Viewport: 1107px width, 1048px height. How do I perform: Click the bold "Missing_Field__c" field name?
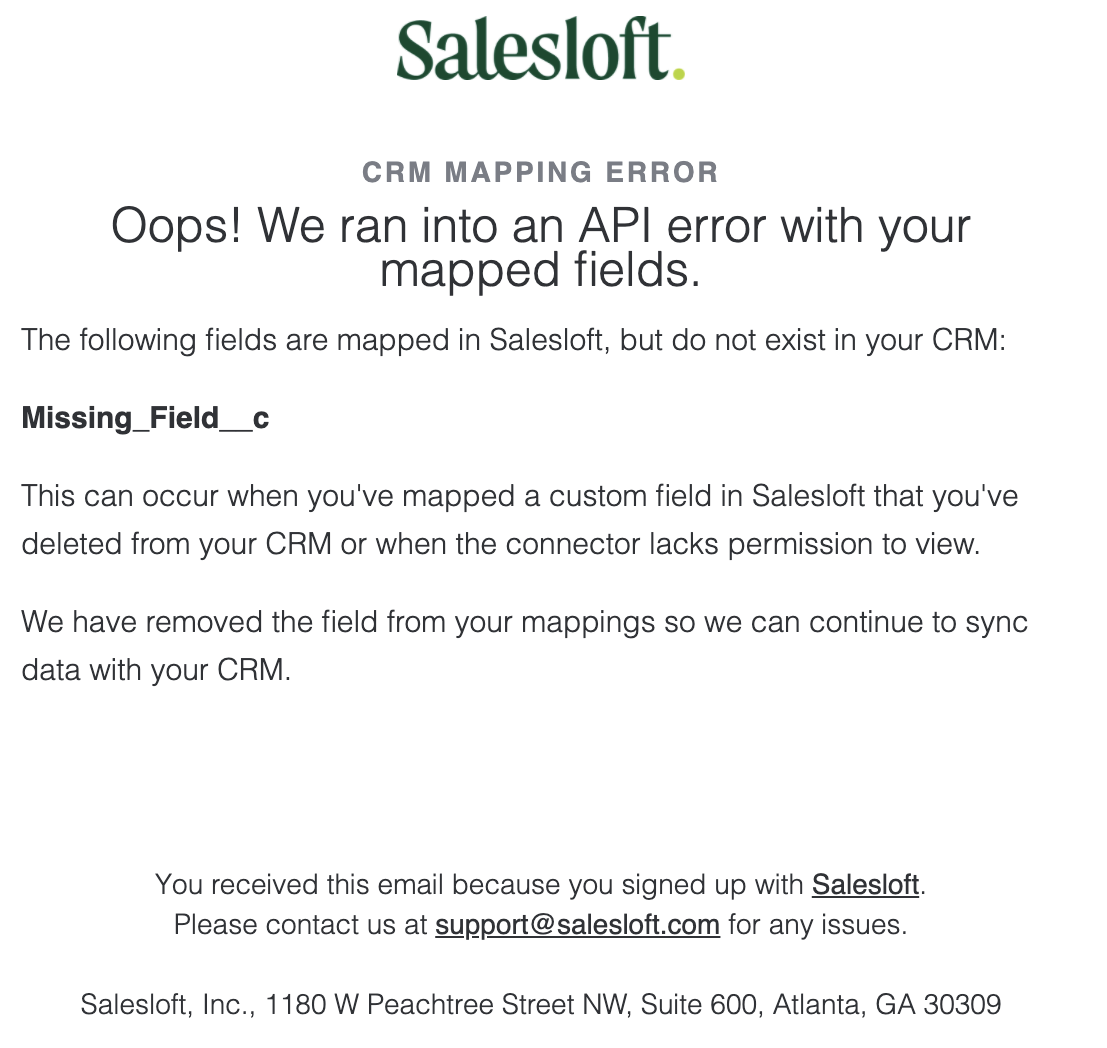tap(145, 417)
